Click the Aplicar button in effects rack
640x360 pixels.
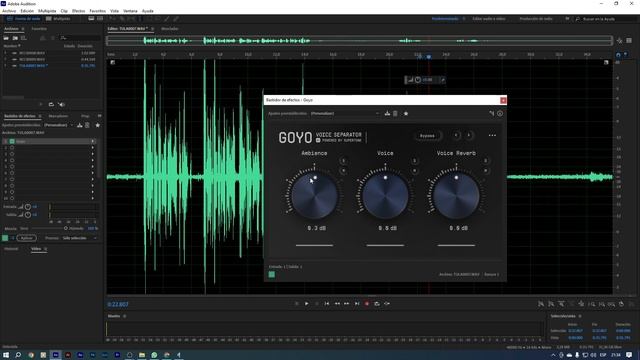point(27,238)
